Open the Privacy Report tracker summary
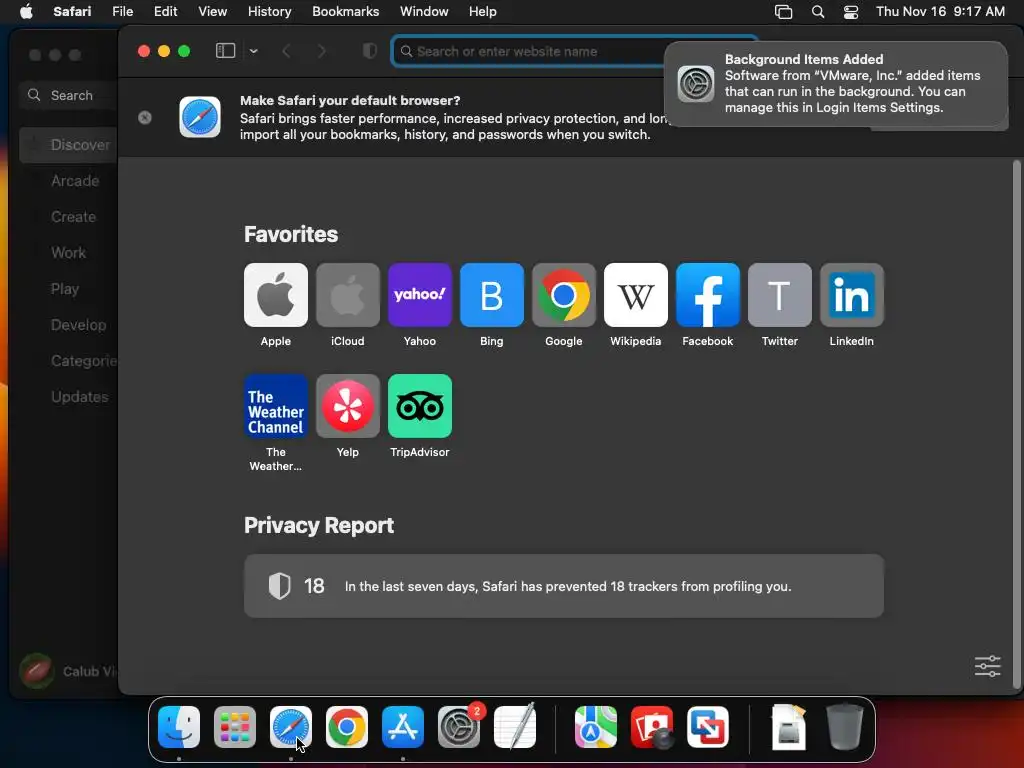 [564, 586]
